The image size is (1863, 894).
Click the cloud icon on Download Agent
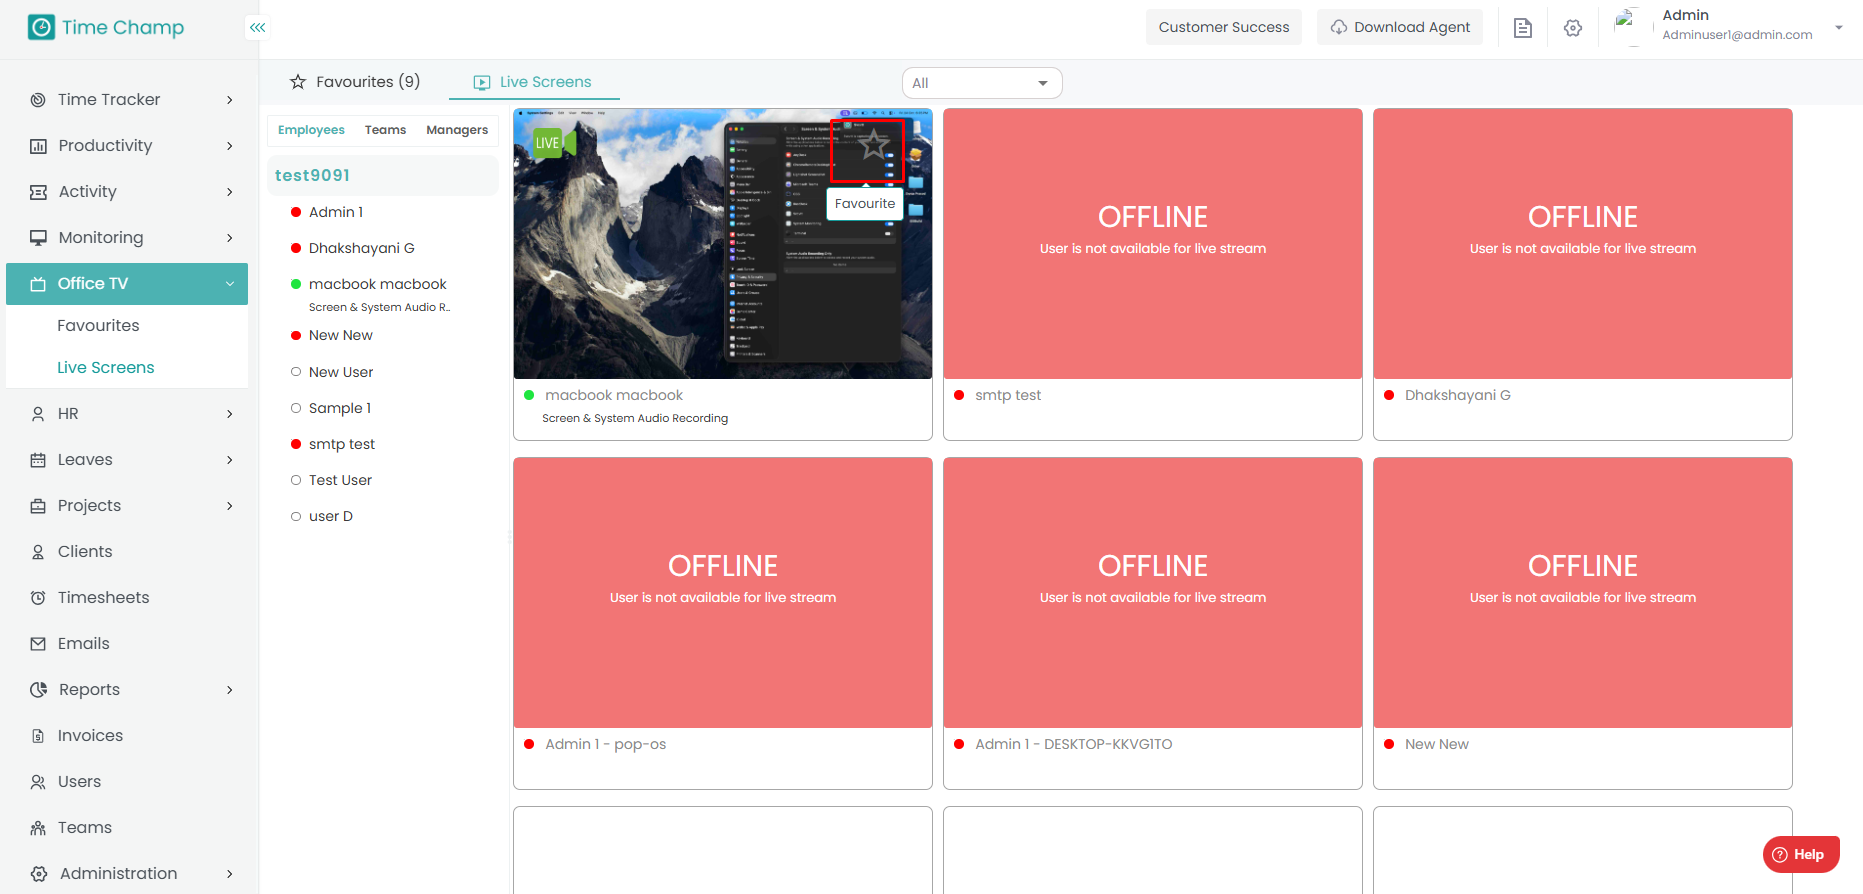1338,27
